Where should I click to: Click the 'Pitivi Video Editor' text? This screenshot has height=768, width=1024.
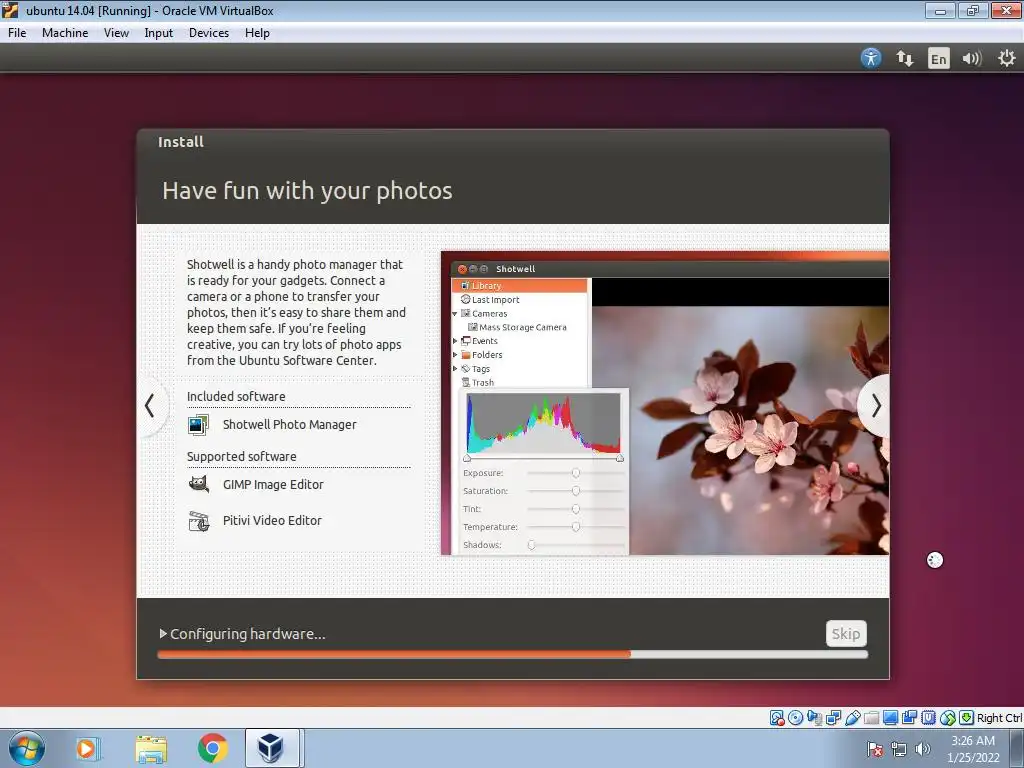[x=272, y=520]
